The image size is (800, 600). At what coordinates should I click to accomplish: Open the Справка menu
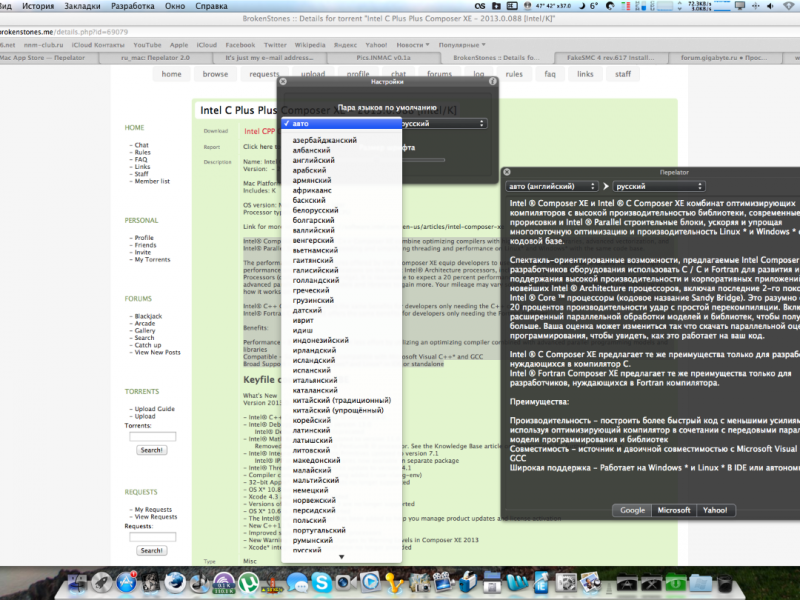pos(211,6)
